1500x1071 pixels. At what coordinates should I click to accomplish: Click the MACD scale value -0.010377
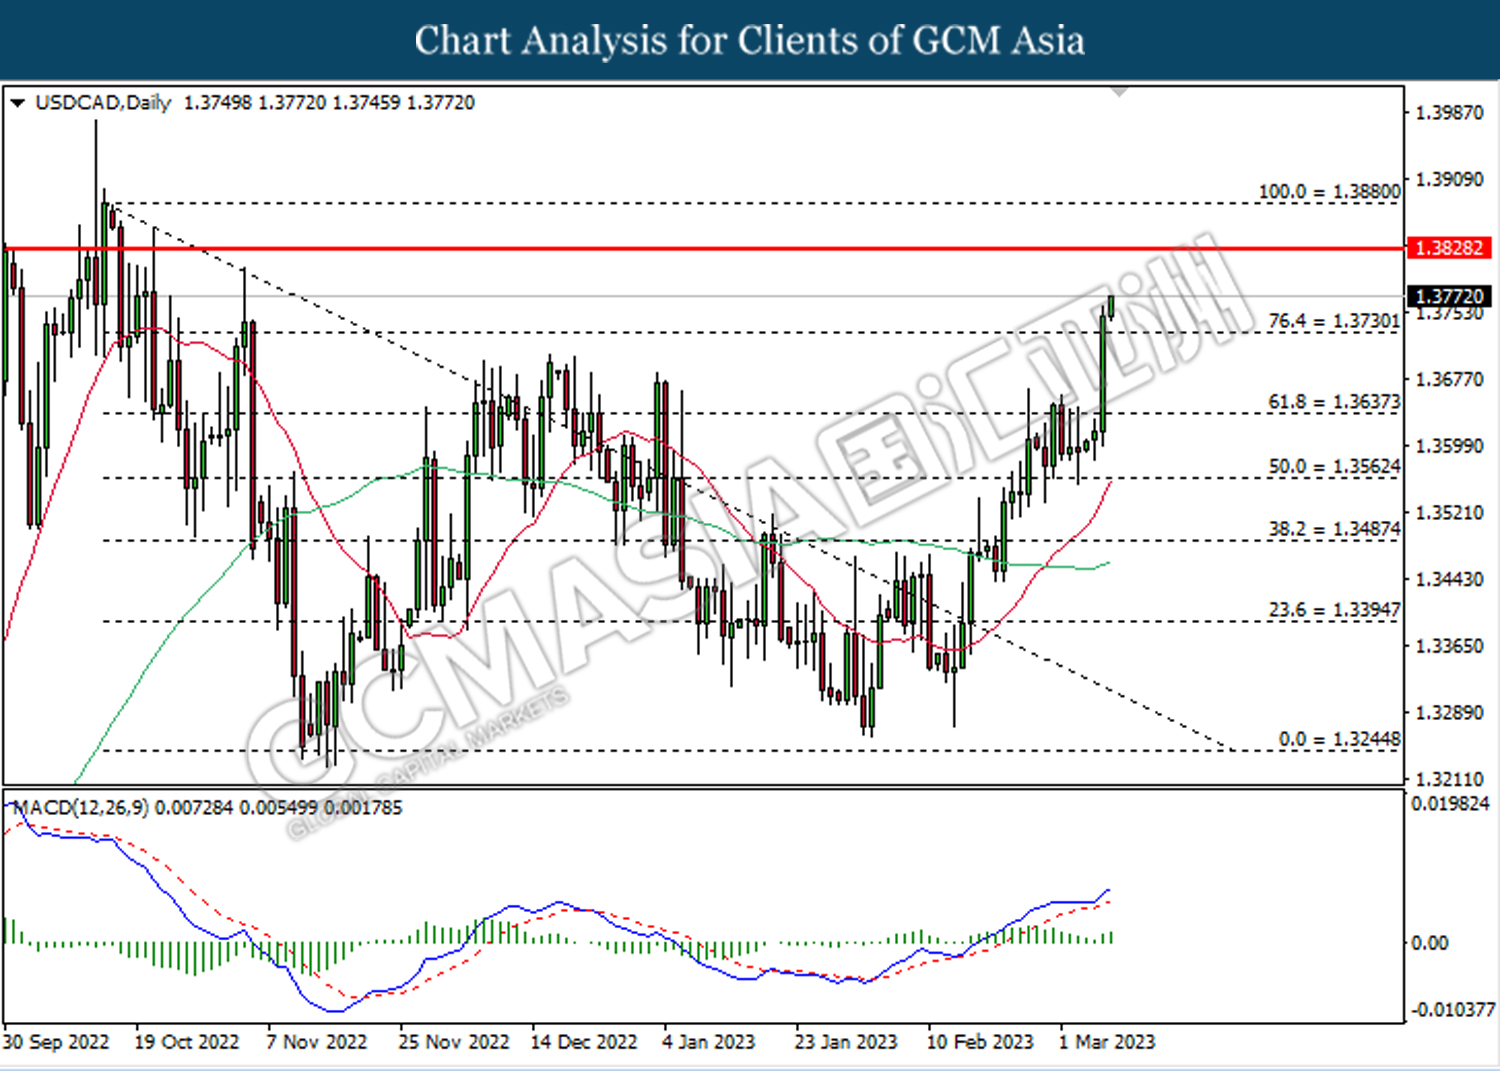(1453, 1011)
